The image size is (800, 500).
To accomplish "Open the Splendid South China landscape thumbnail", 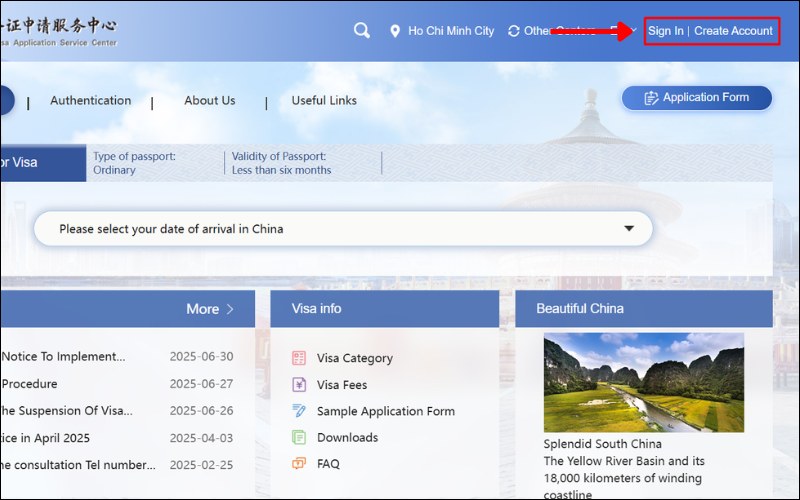I will click(x=644, y=383).
